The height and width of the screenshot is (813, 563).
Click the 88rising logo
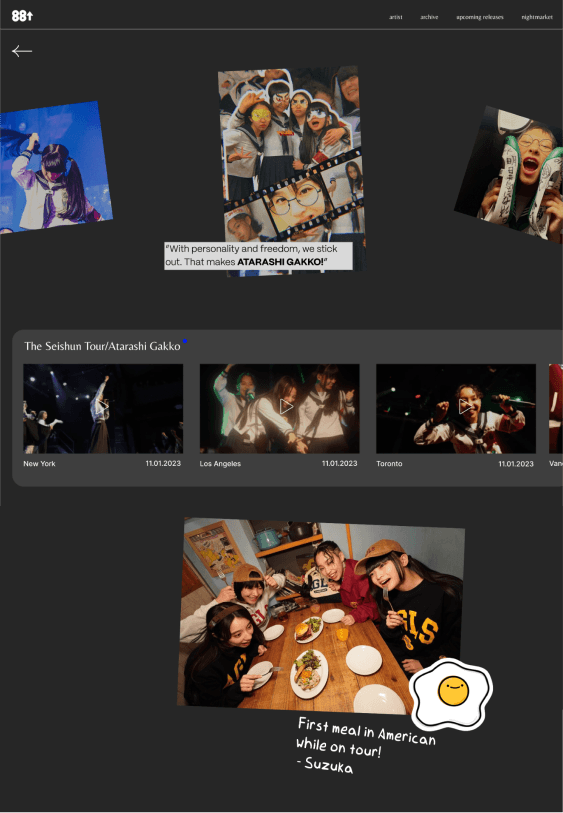point(22,16)
